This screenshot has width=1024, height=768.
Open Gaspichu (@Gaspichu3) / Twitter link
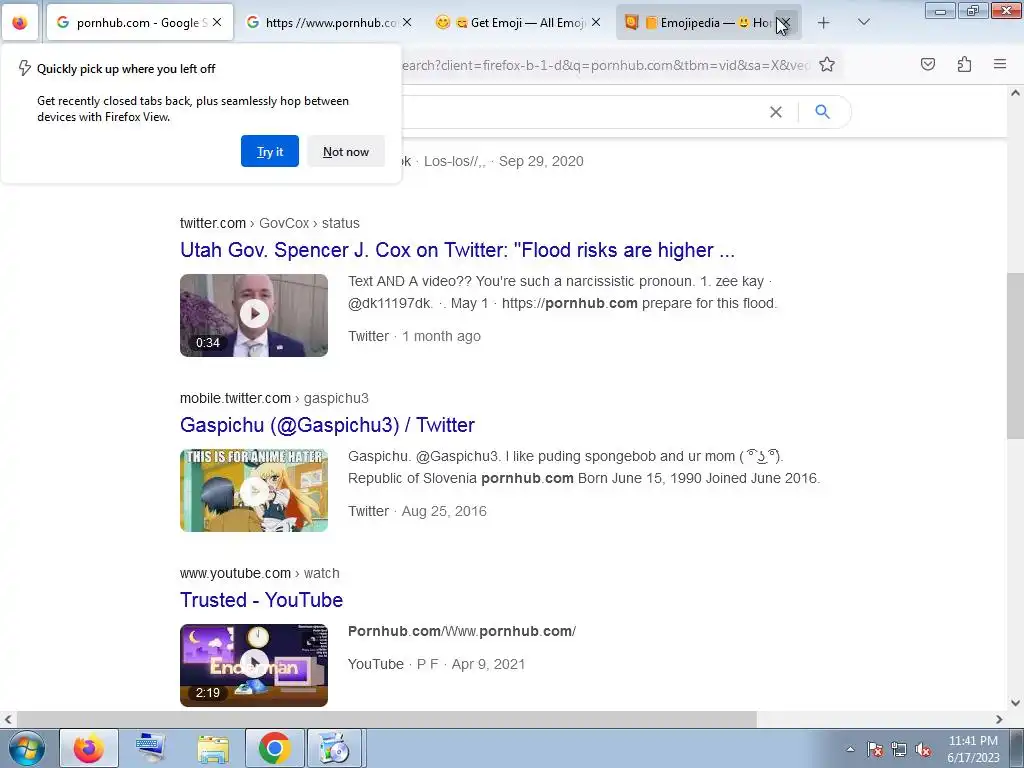point(327,425)
